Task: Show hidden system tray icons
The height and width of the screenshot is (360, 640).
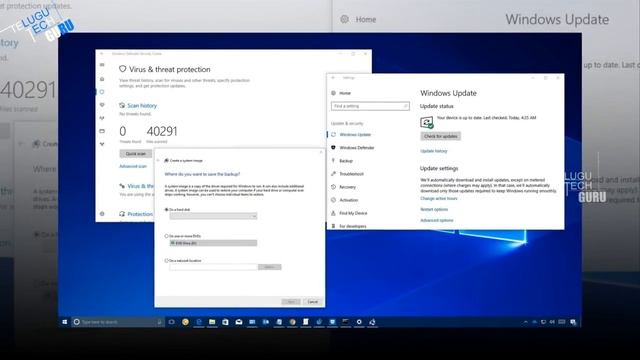Action: 525,322
